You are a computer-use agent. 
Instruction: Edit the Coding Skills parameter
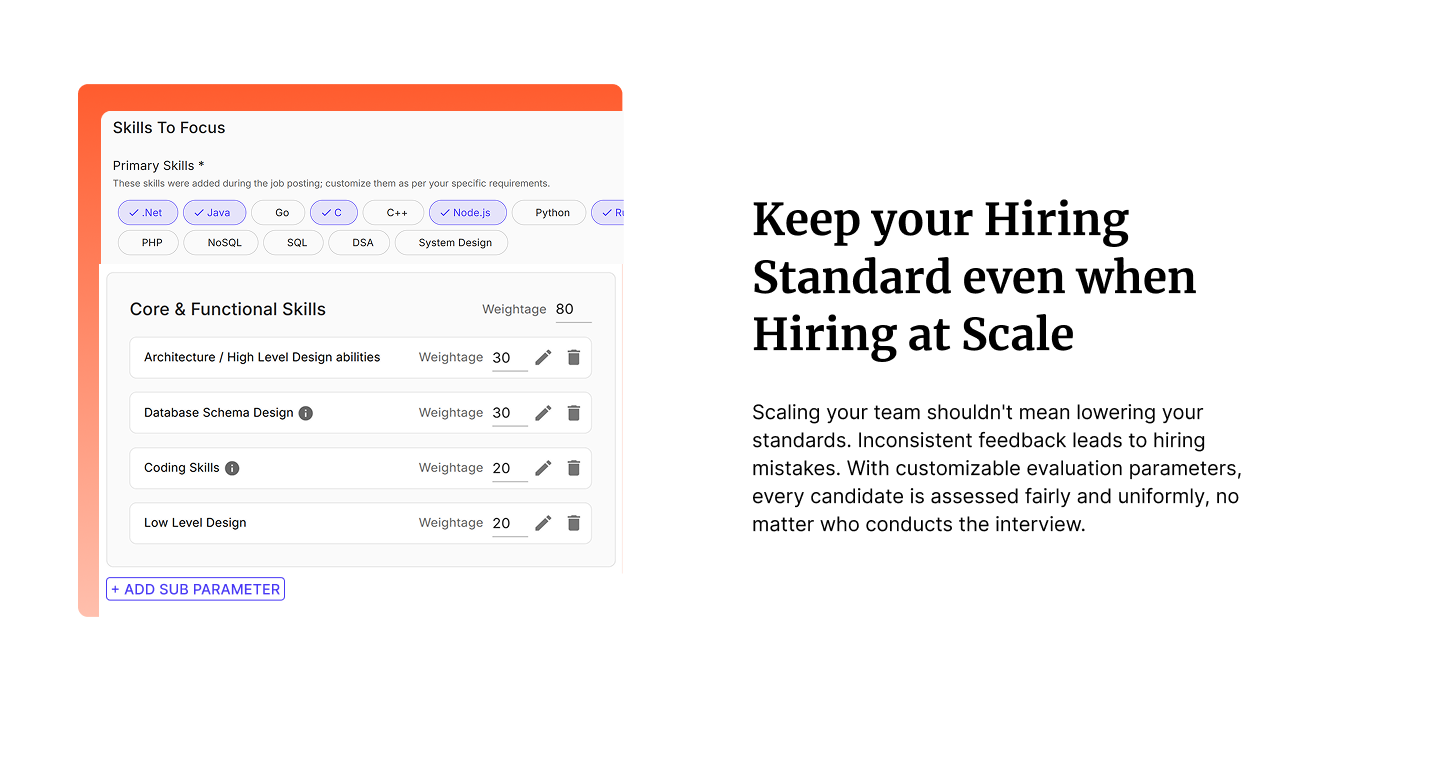tap(543, 467)
